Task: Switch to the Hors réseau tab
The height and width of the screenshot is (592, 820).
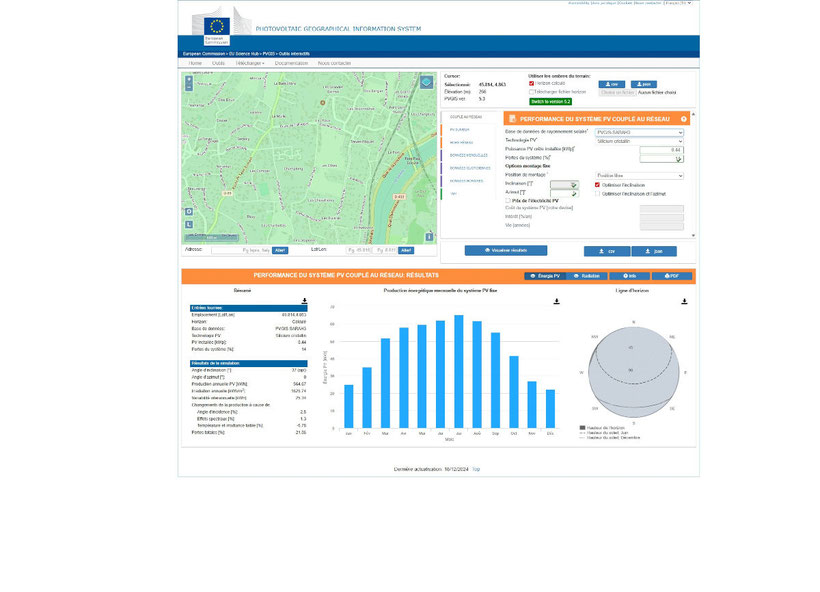Action: 461,142
